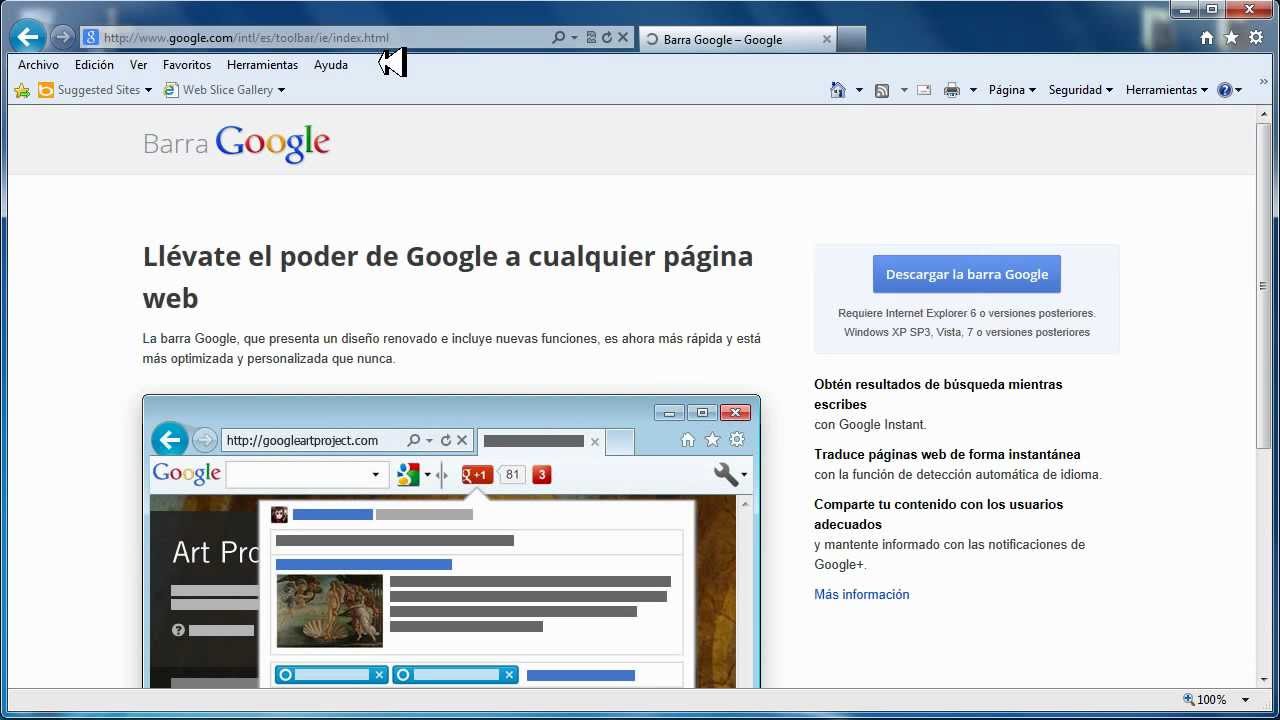Stop loading with the address bar X

tap(623, 38)
